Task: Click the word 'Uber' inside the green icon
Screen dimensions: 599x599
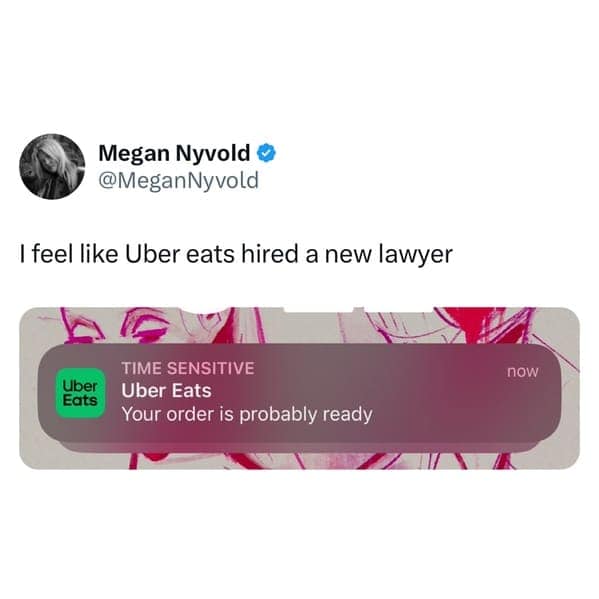Action: click(x=80, y=386)
